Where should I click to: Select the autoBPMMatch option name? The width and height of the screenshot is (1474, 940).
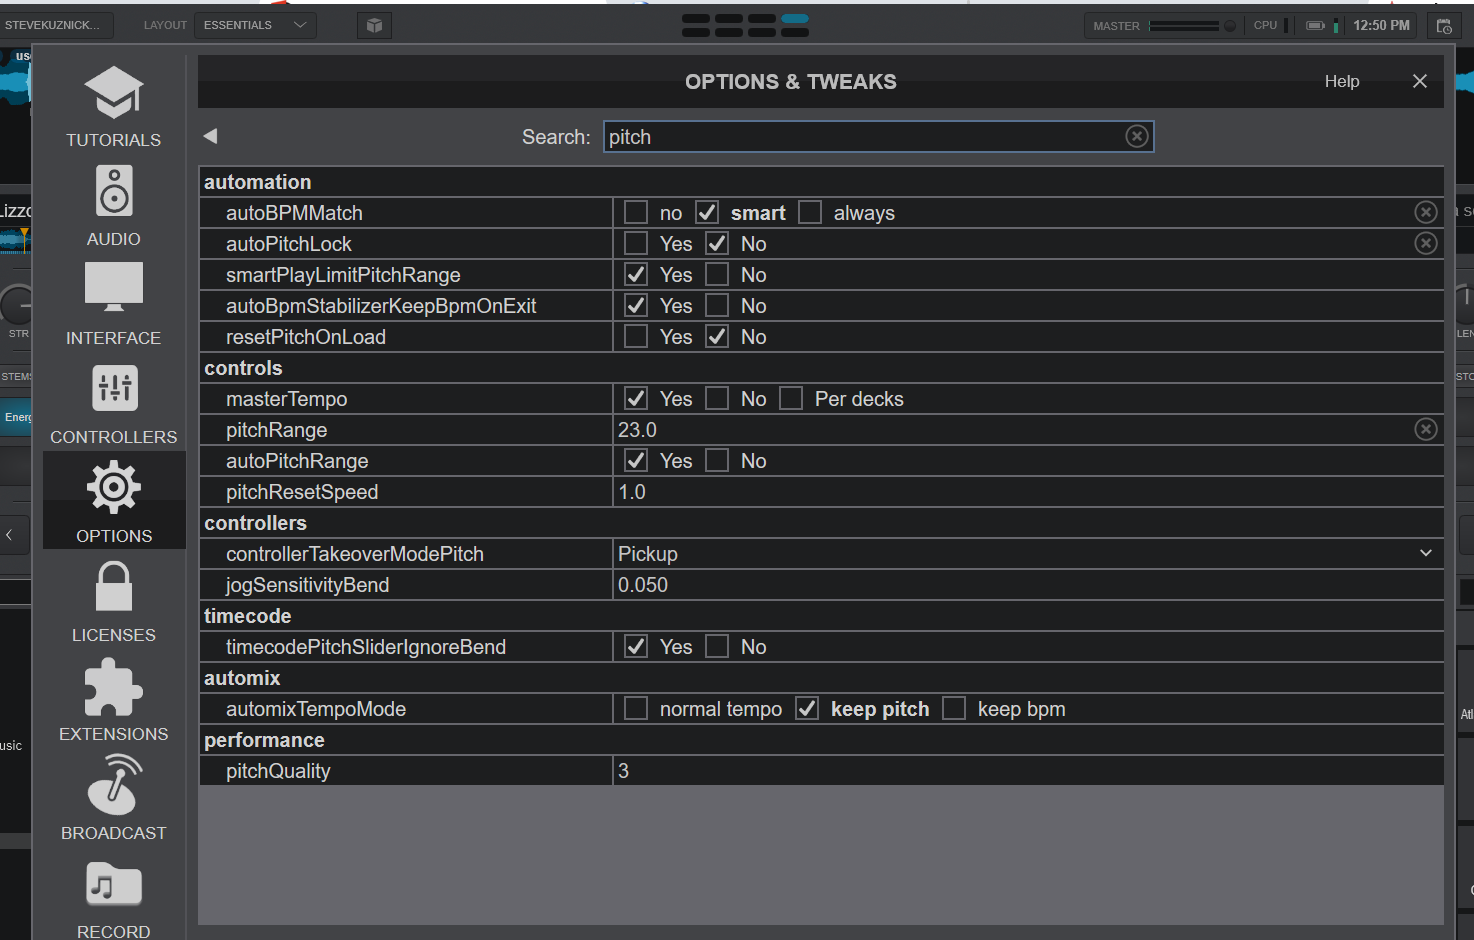point(294,212)
